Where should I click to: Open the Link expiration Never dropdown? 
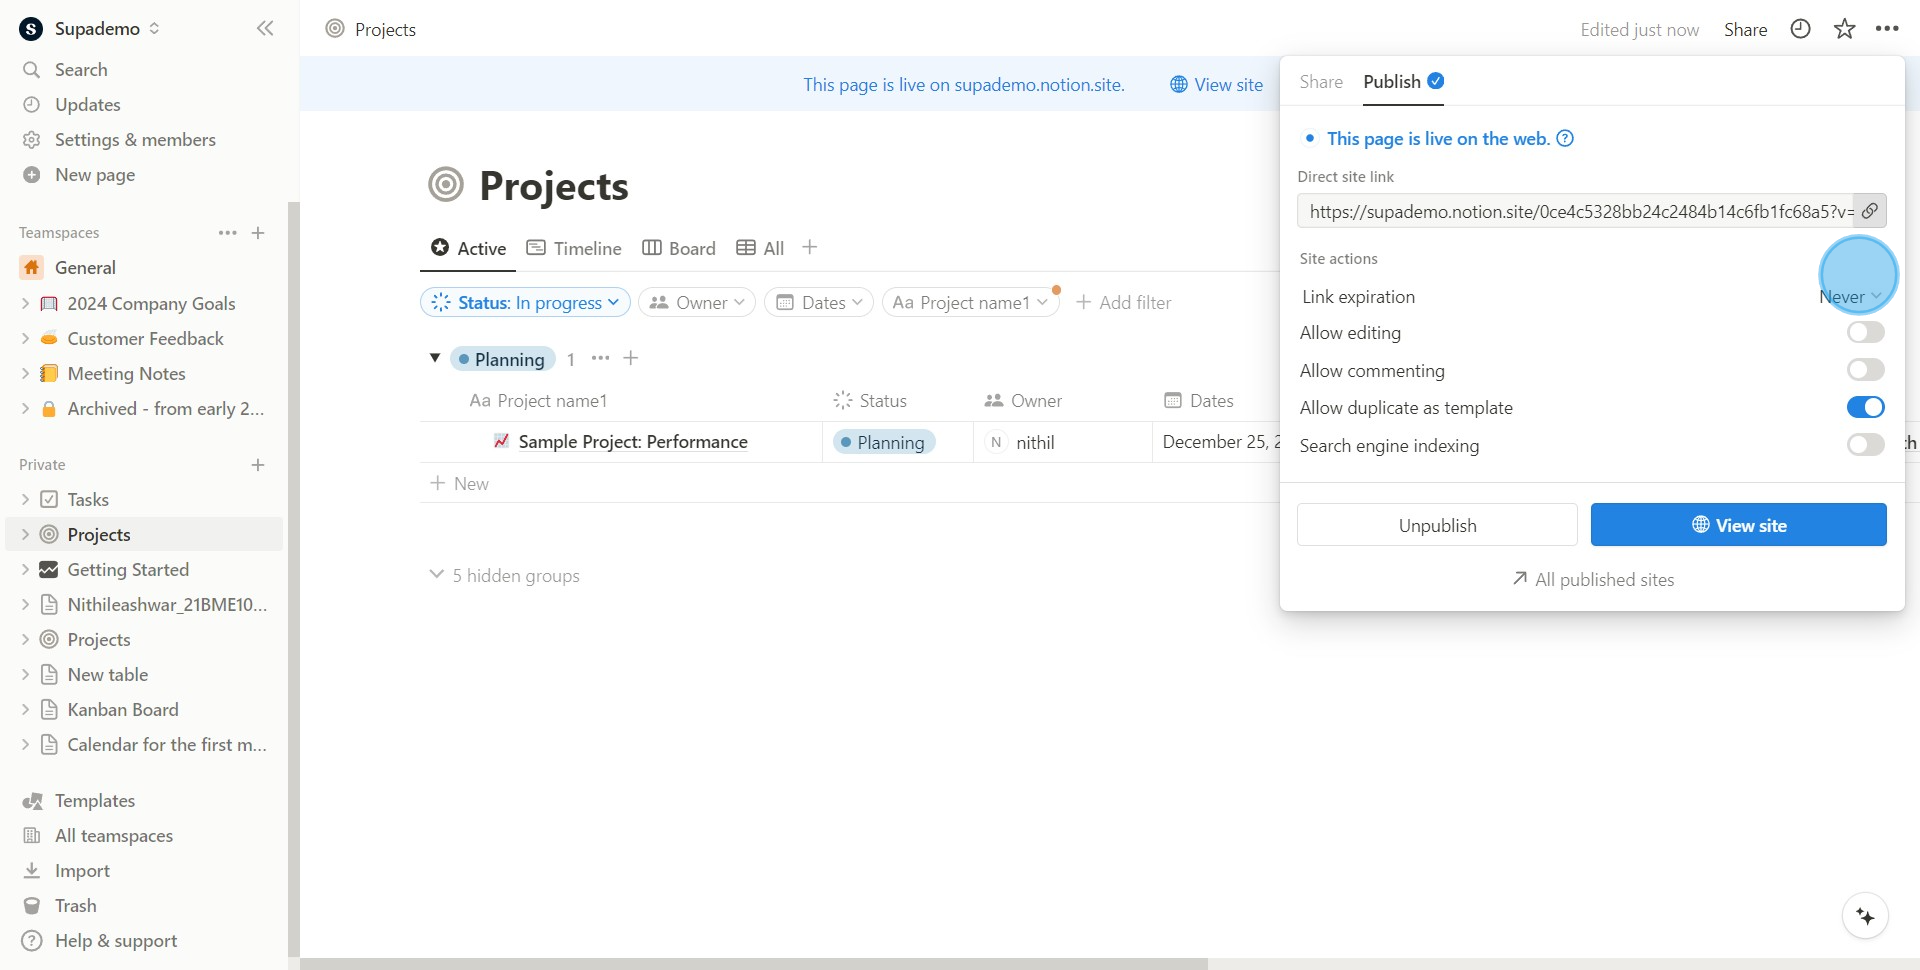(1851, 297)
